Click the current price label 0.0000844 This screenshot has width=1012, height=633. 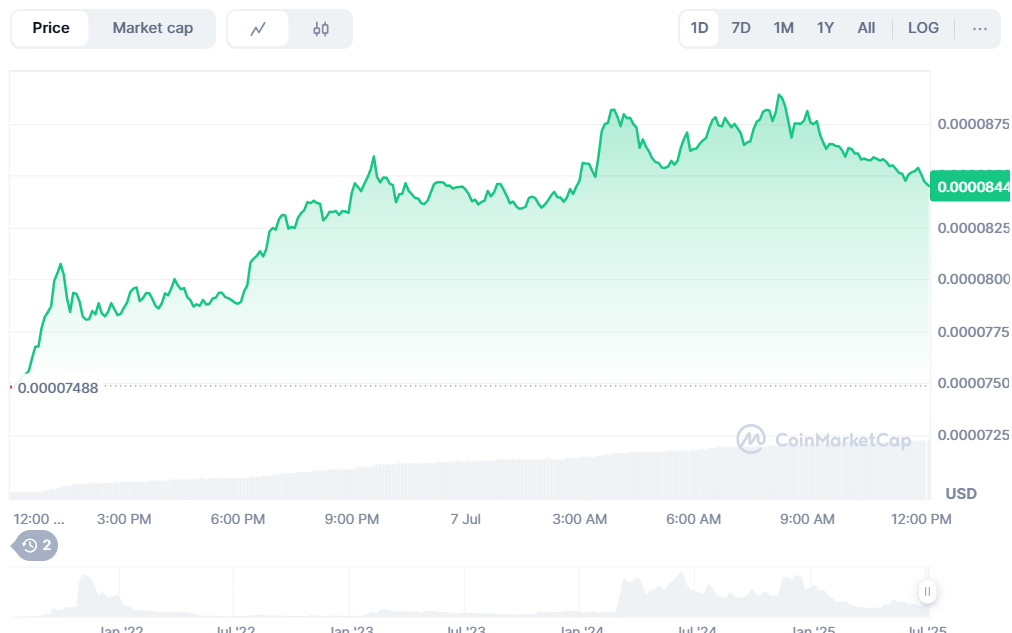click(x=972, y=186)
